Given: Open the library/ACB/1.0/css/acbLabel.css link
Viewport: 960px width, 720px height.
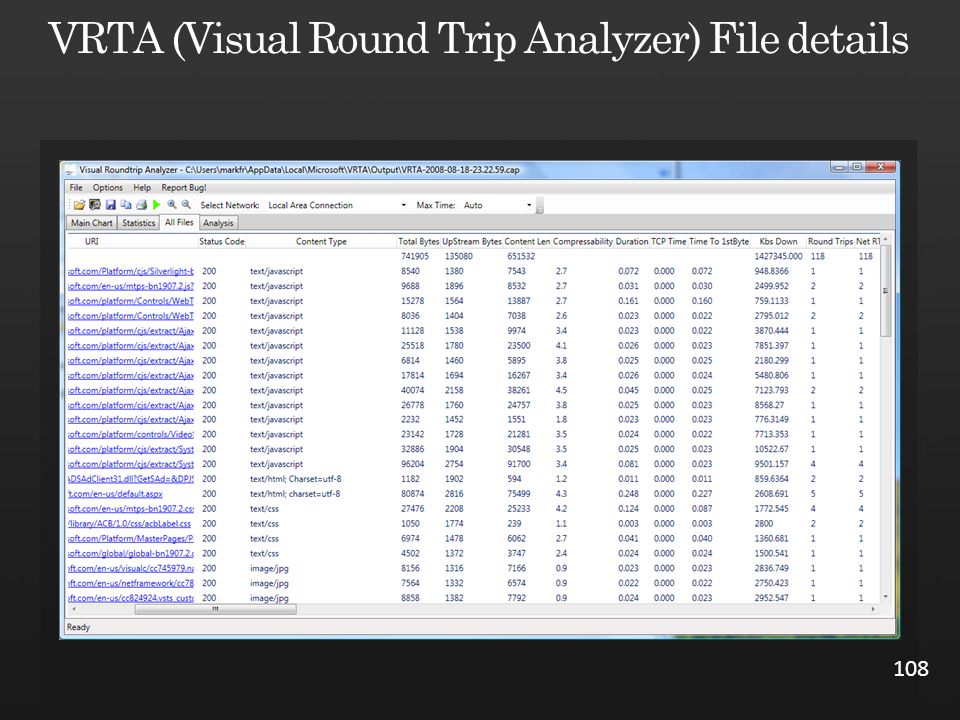Looking at the screenshot, I should tap(129, 523).
